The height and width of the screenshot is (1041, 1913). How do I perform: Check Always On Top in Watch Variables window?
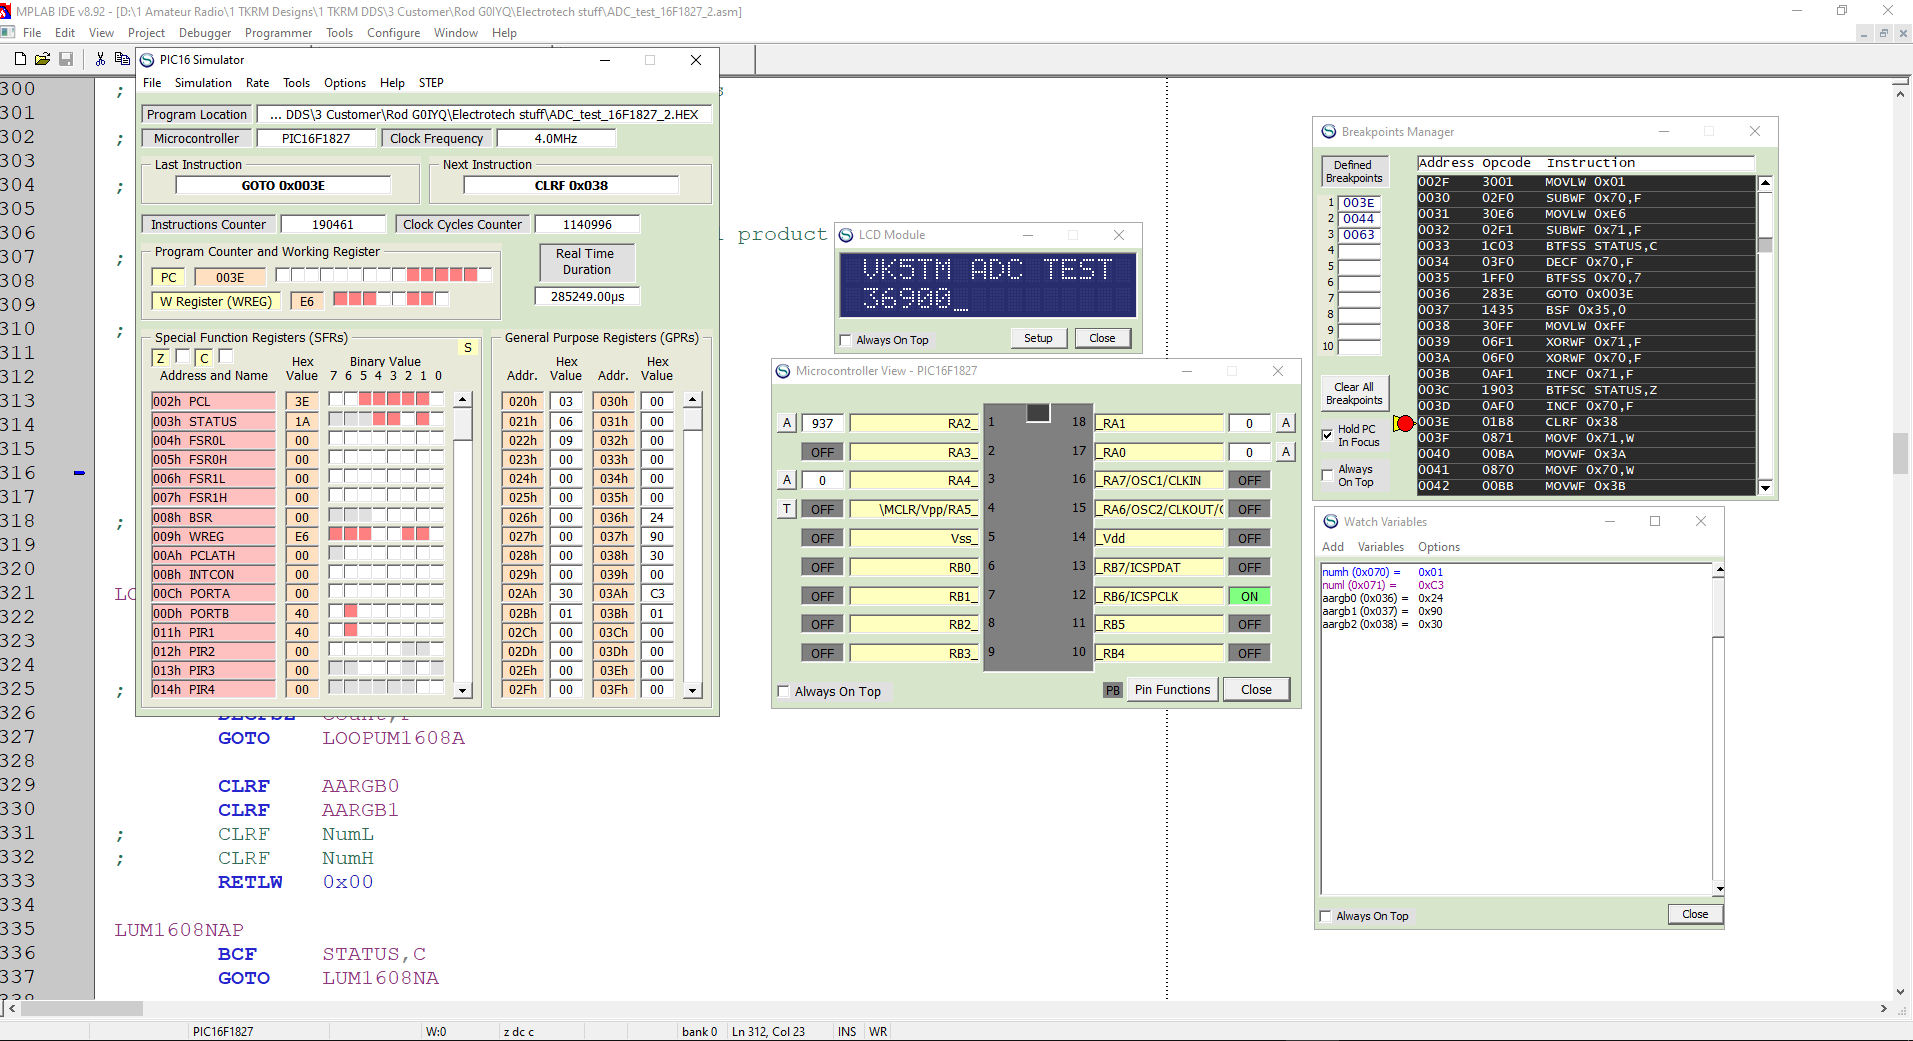(1326, 916)
